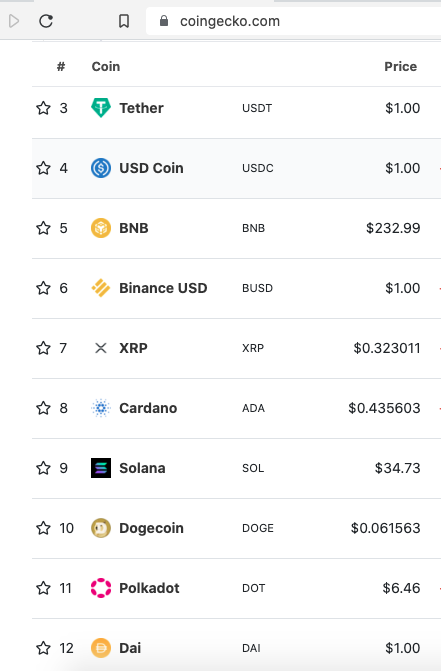Click the Polkadot logo icon

(101, 588)
